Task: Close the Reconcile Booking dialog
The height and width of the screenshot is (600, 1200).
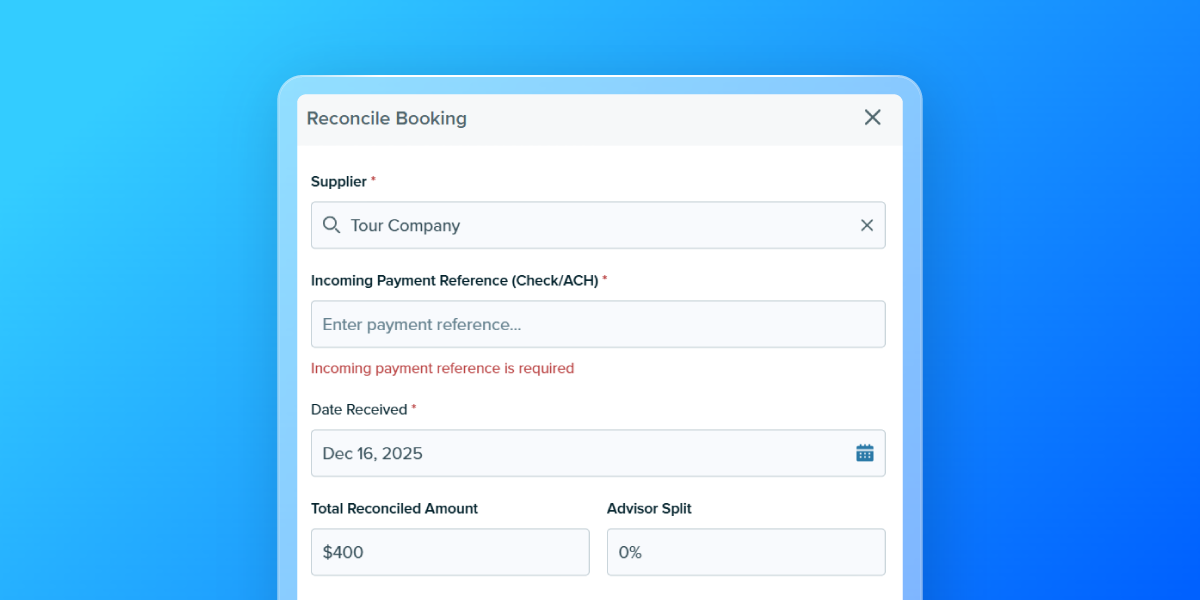Action: (x=872, y=117)
